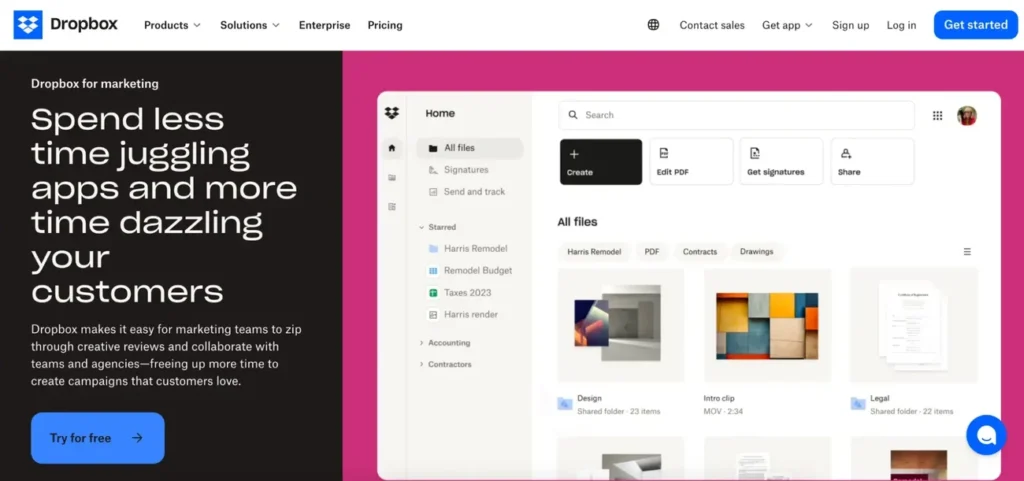Click the Dropbox logo in the header
Image resolution: width=1024 pixels, height=481 pixels.
pos(65,25)
